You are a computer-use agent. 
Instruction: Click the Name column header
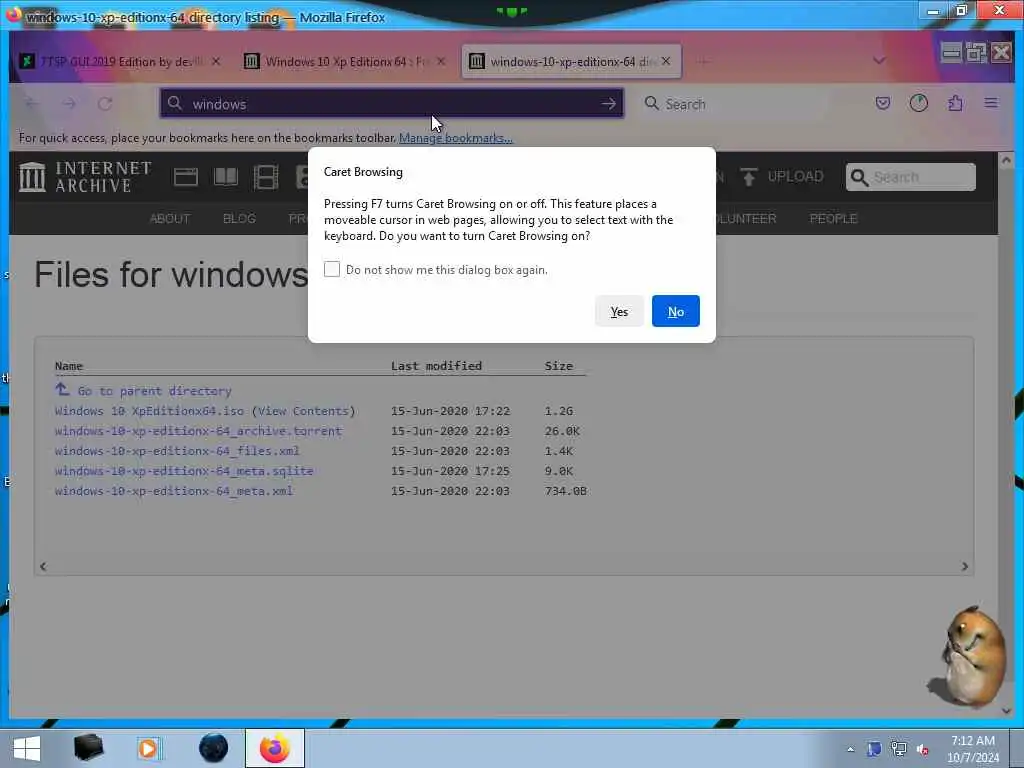coord(69,366)
